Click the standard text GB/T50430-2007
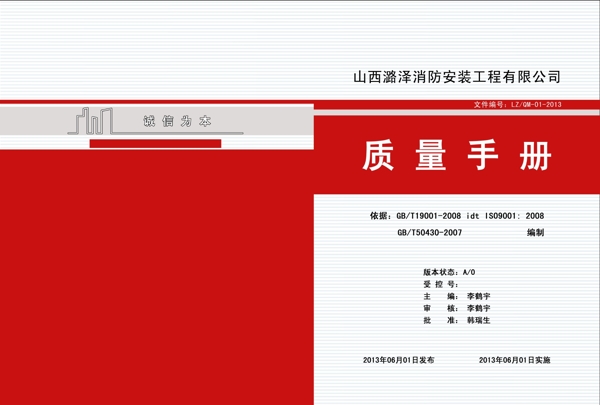Image resolution: width=600 pixels, height=405 pixels. click(x=429, y=232)
